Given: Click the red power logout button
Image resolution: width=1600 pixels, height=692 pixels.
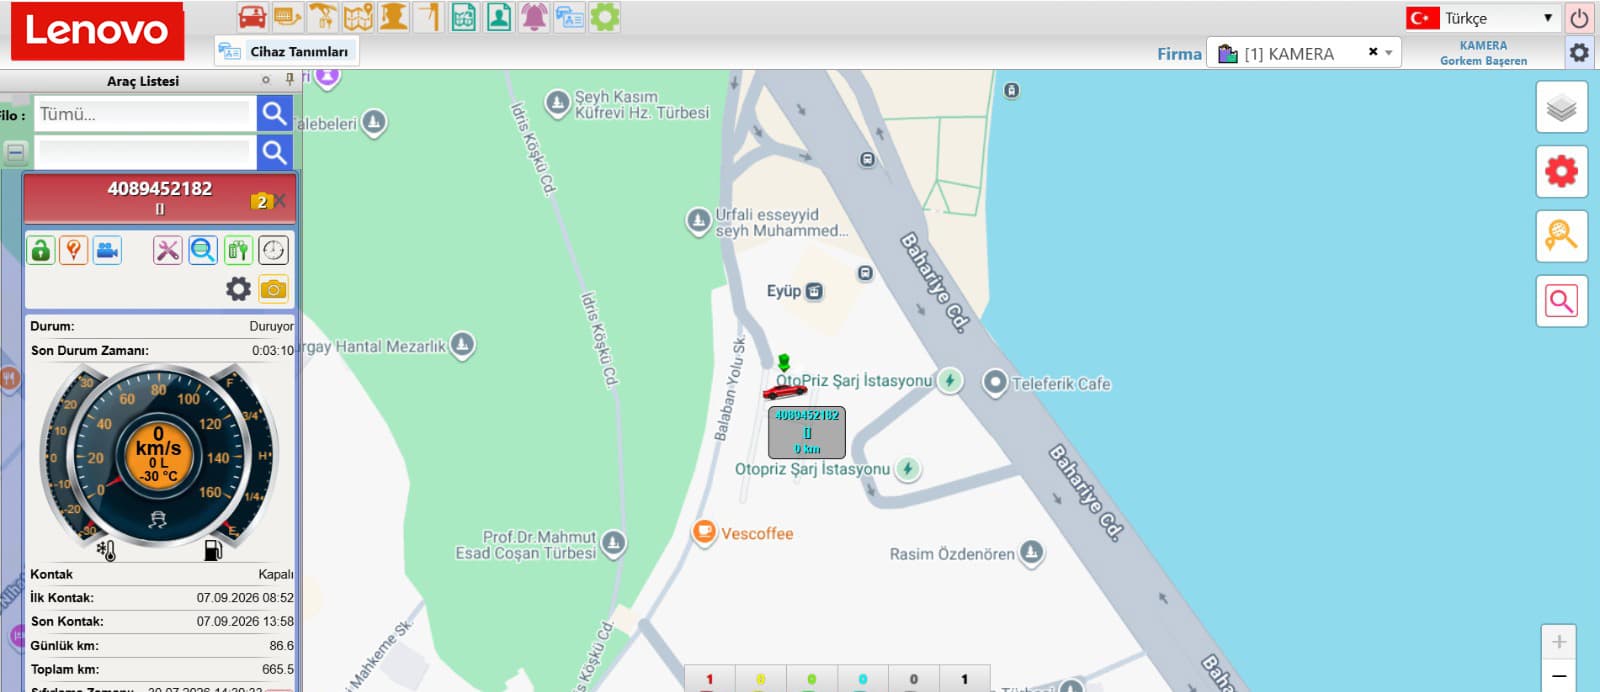Looking at the screenshot, I should click(1579, 18).
